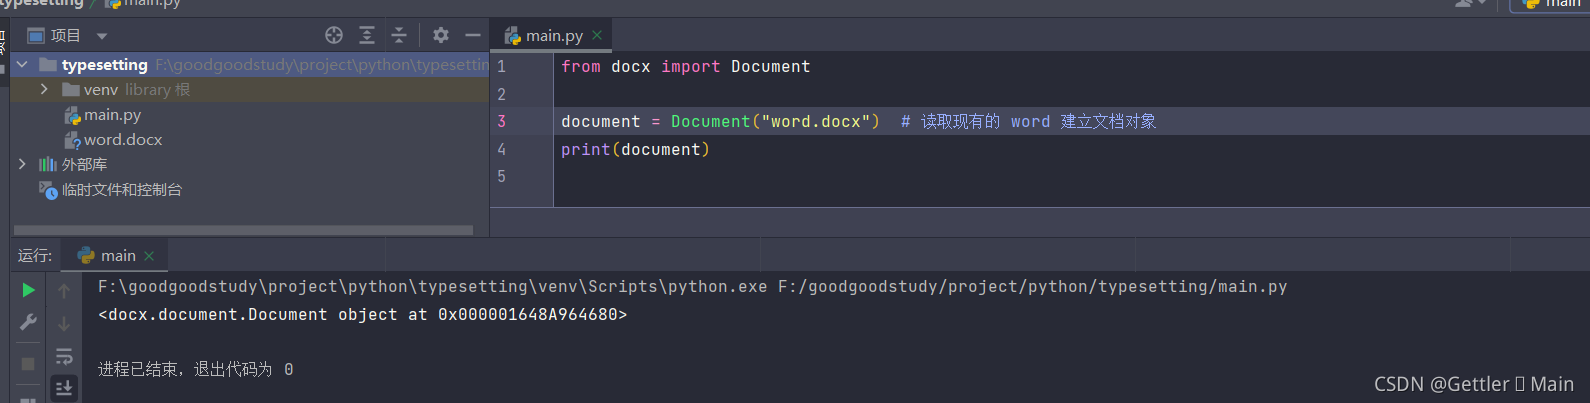Click the gray stop process square

(29, 363)
